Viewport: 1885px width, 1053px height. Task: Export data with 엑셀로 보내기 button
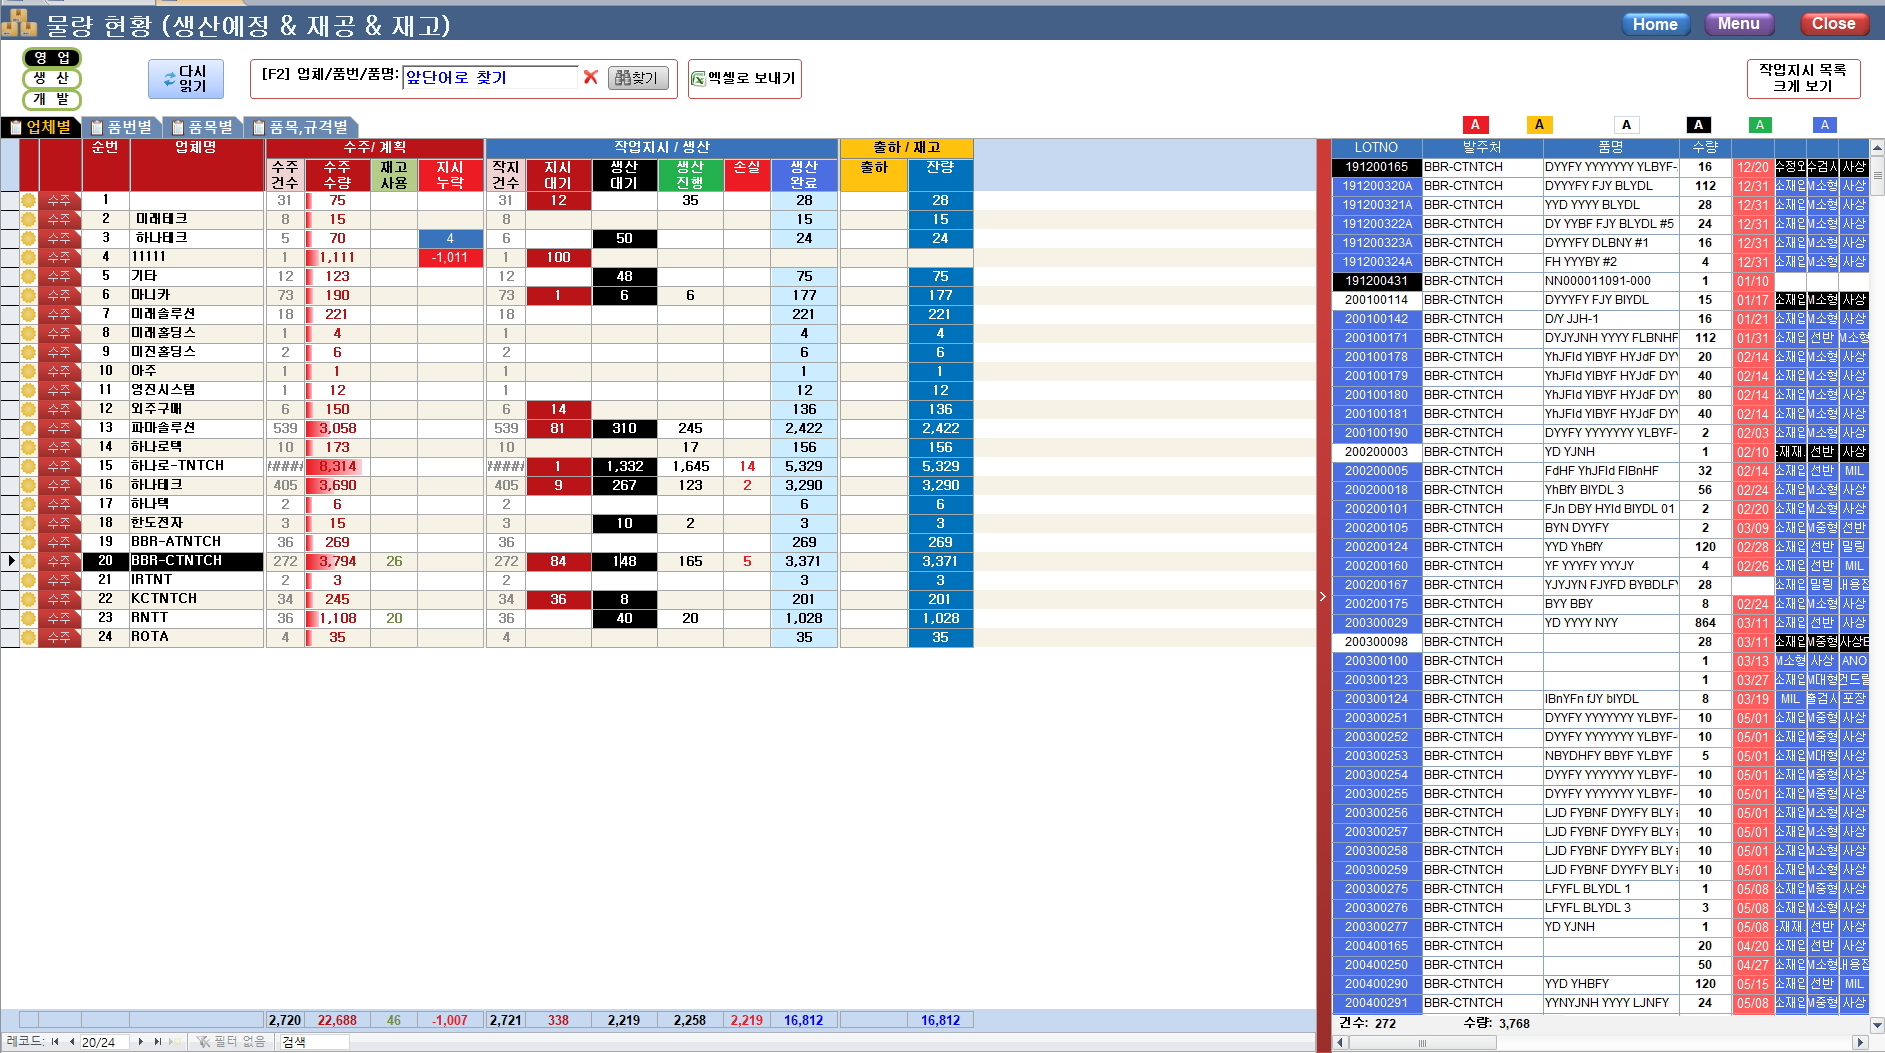coord(744,78)
